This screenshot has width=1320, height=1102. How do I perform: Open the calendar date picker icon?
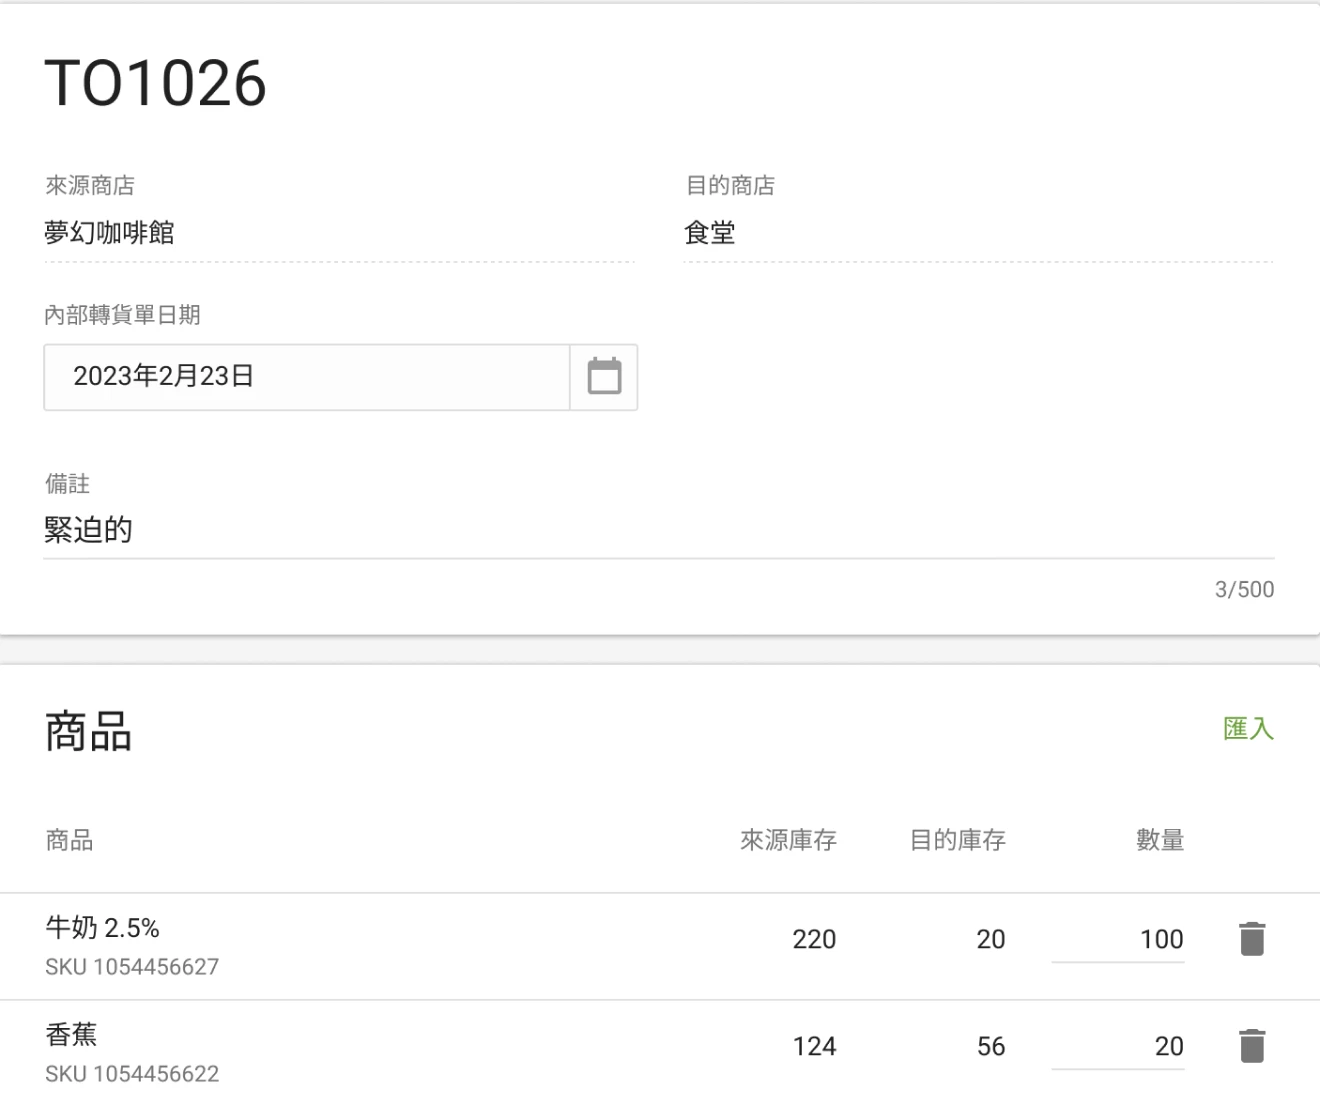coord(604,377)
